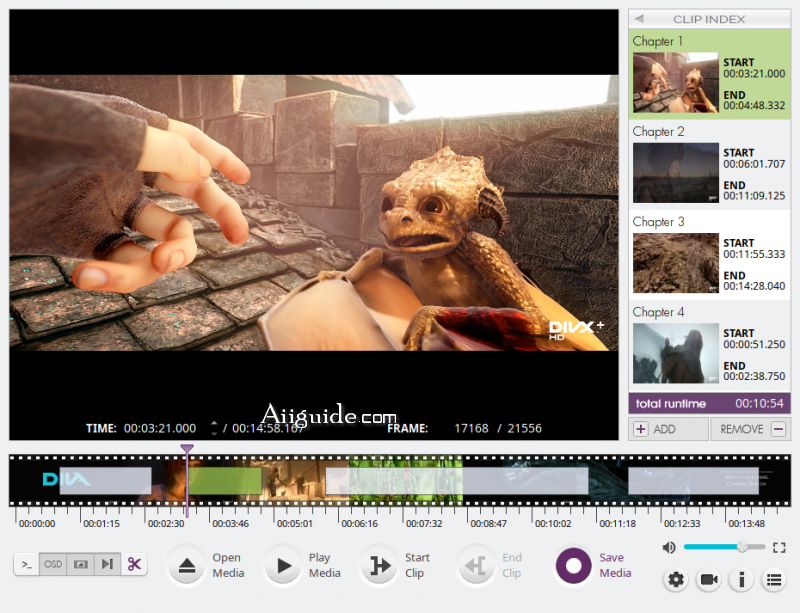Click the Chapter 2 title text
800x613 pixels.
(x=658, y=132)
